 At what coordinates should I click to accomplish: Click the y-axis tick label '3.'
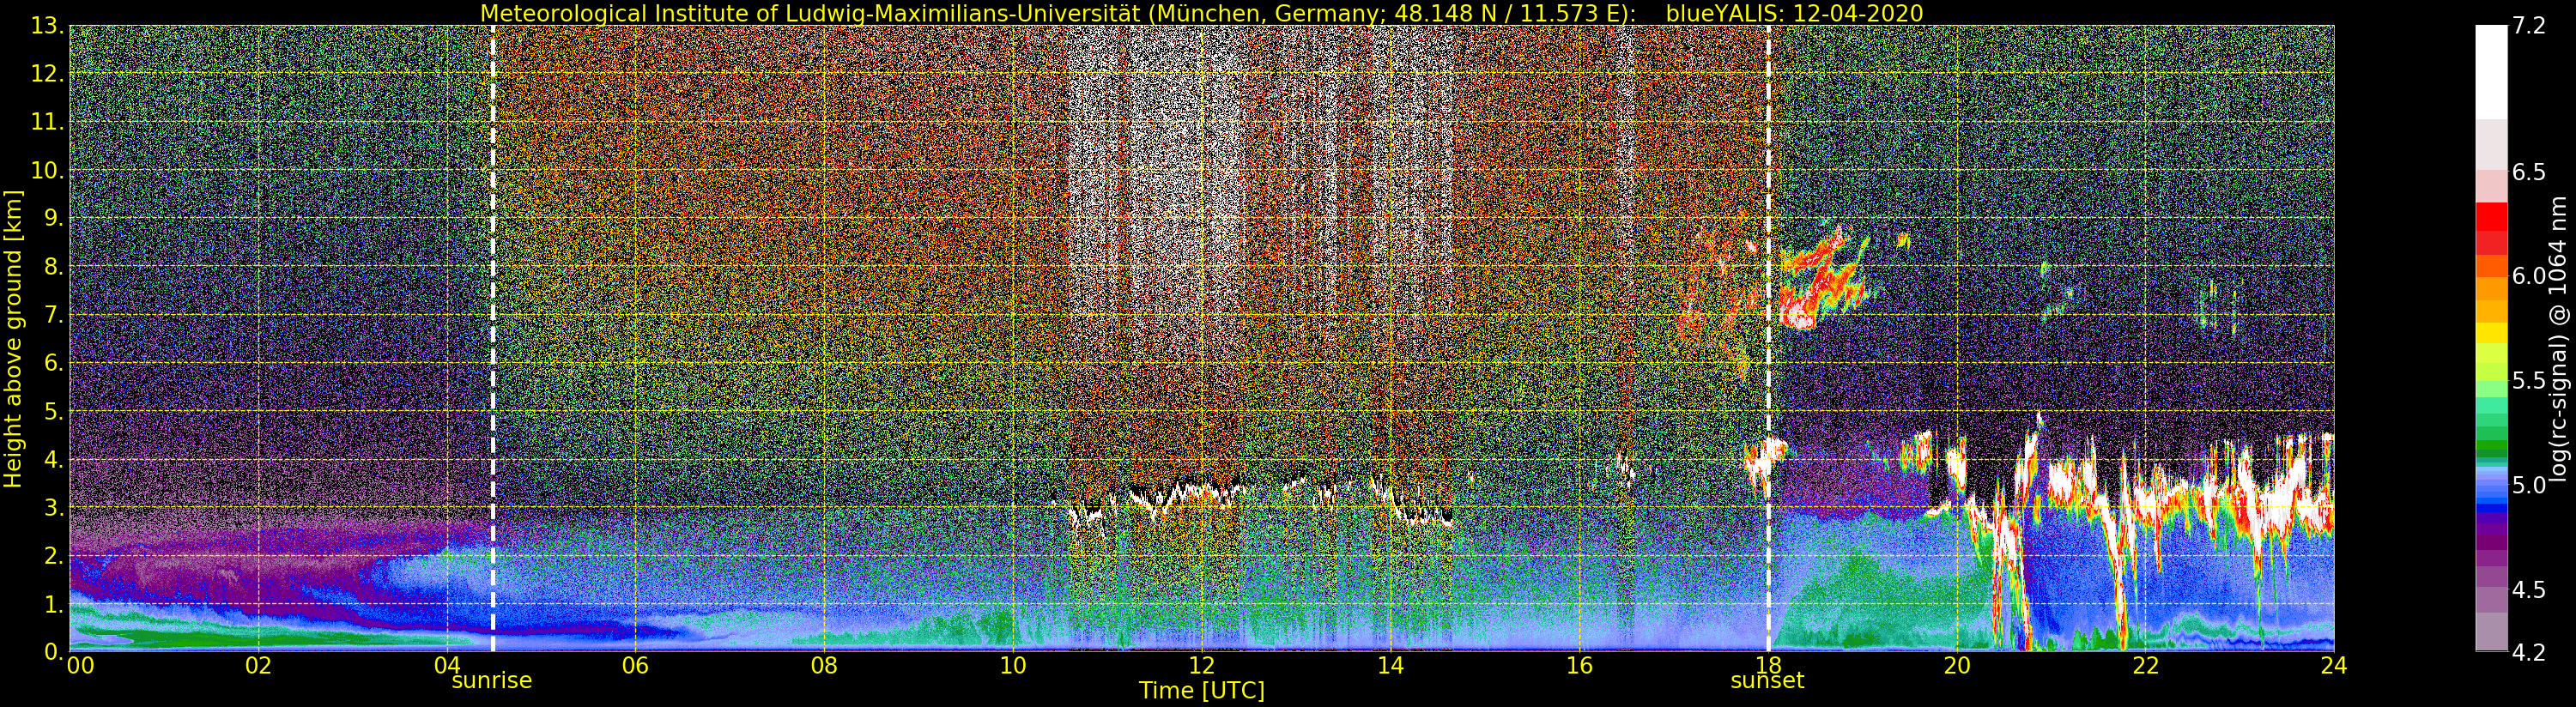click(x=53, y=507)
